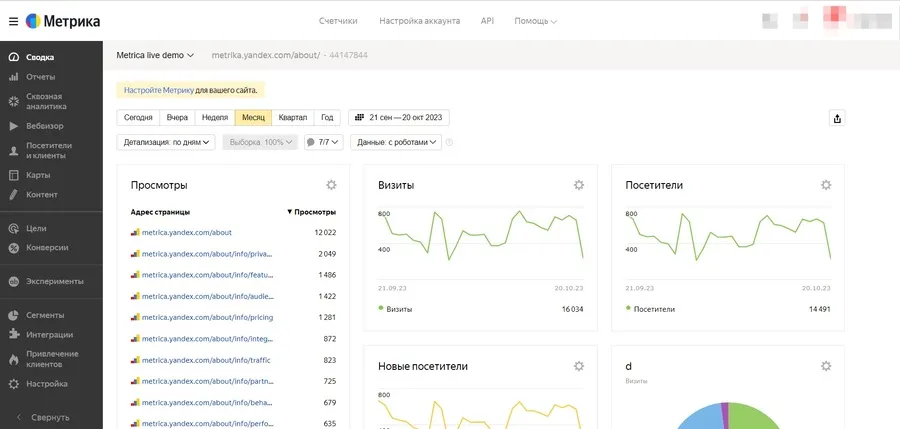The width and height of the screenshot is (900, 429).
Task: Open the Счетчики top menu item
Action: point(338,20)
